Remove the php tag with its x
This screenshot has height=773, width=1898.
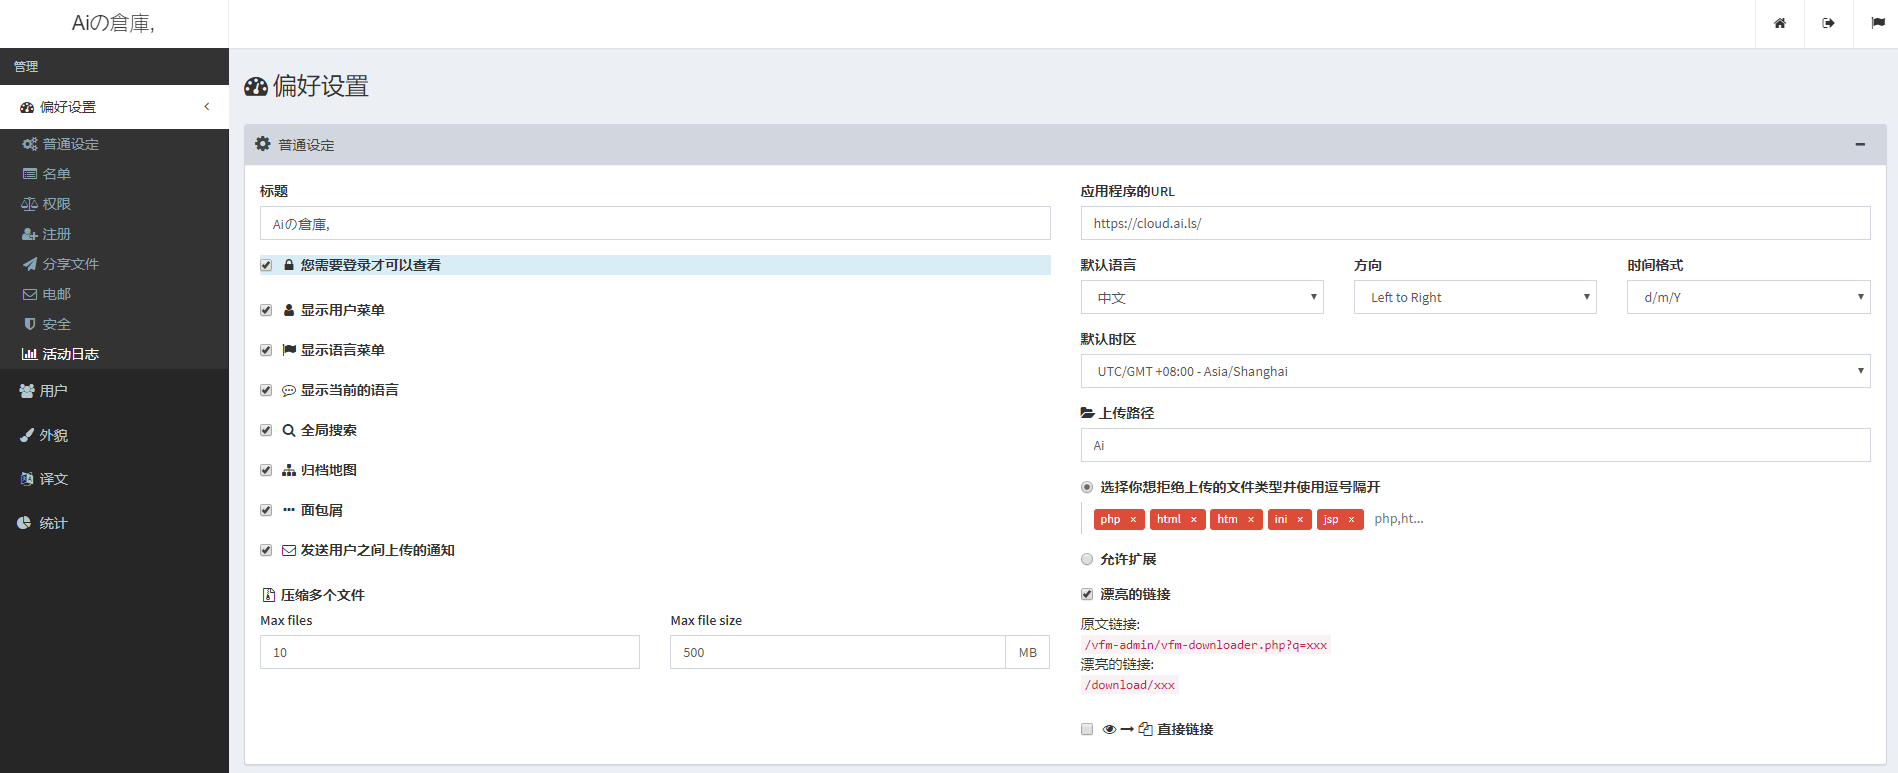pyautogui.click(x=1133, y=519)
